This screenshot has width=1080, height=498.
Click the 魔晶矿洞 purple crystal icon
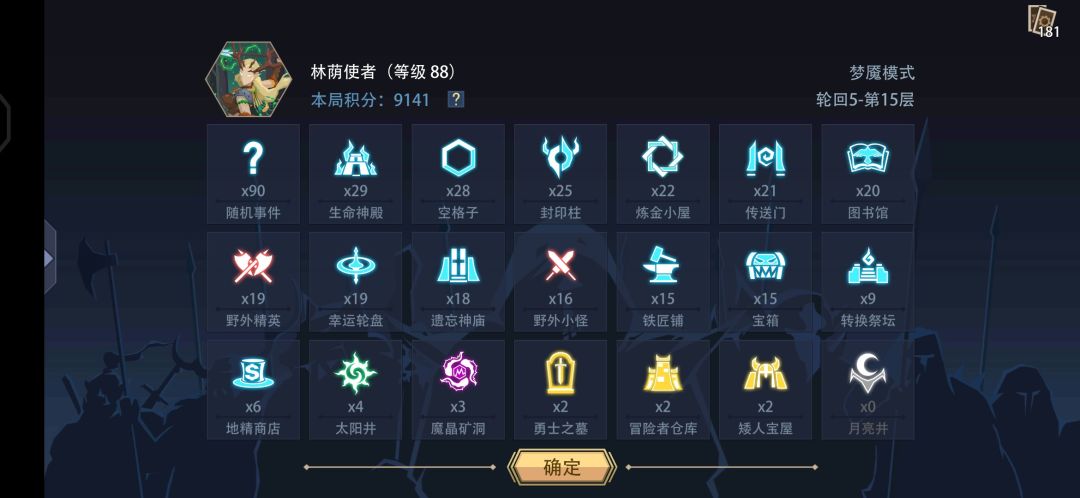(x=459, y=373)
